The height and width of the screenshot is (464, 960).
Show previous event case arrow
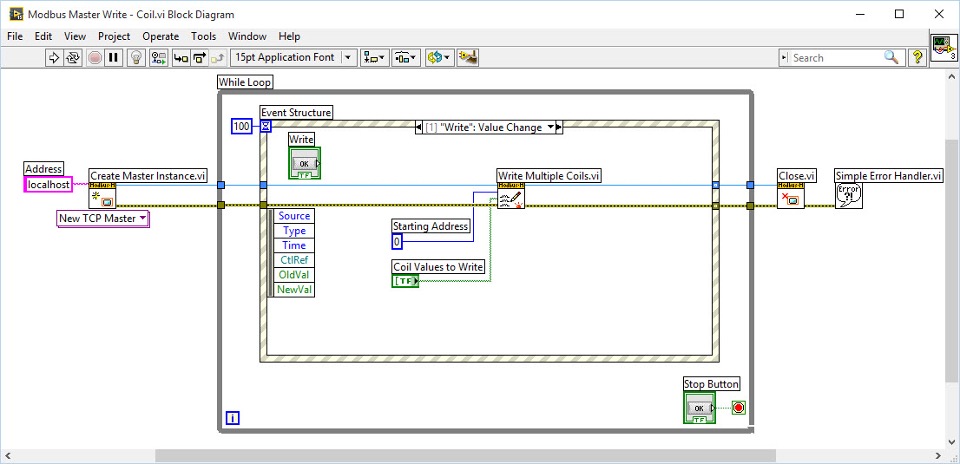point(419,127)
